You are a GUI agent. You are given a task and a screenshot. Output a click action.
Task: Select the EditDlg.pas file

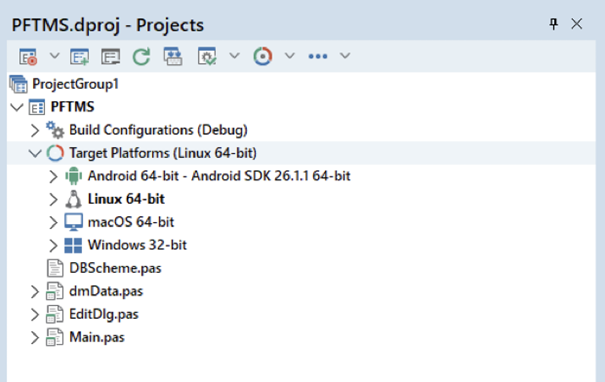click(104, 314)
